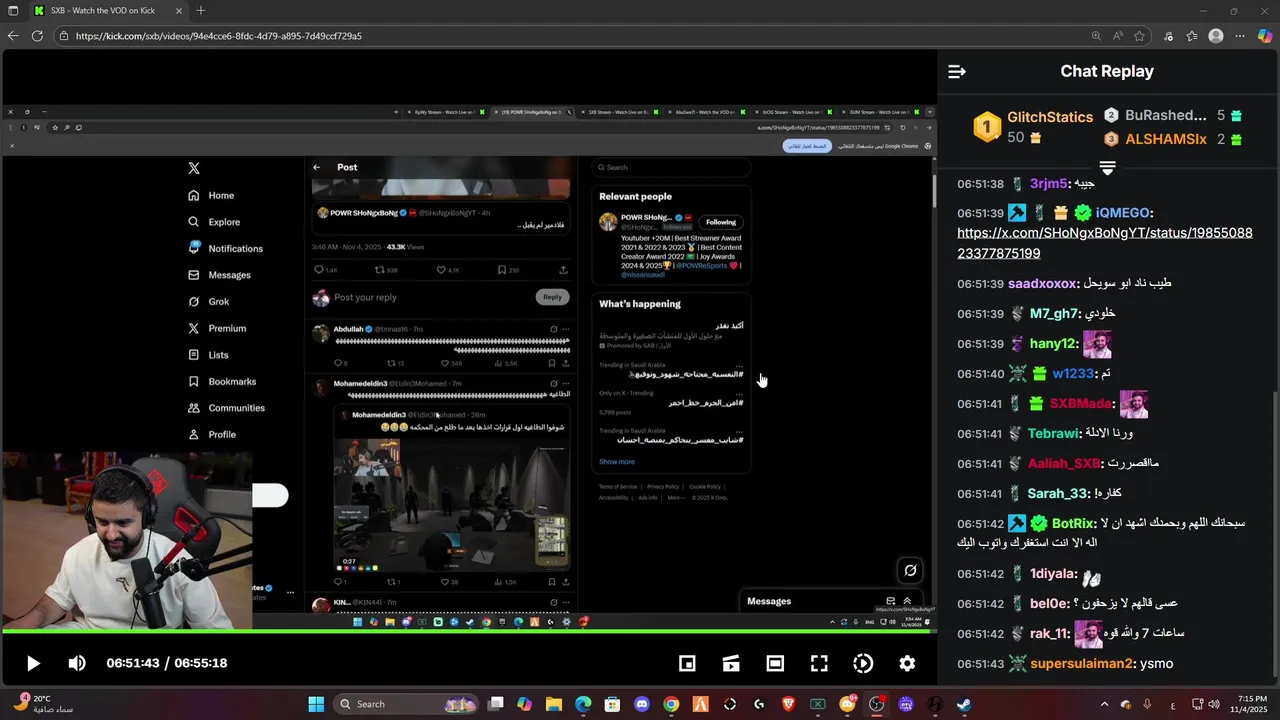Screen dimensions: 1280x720
Task: Click username SXBMada in chat
Action: [x=1081, y=404]
